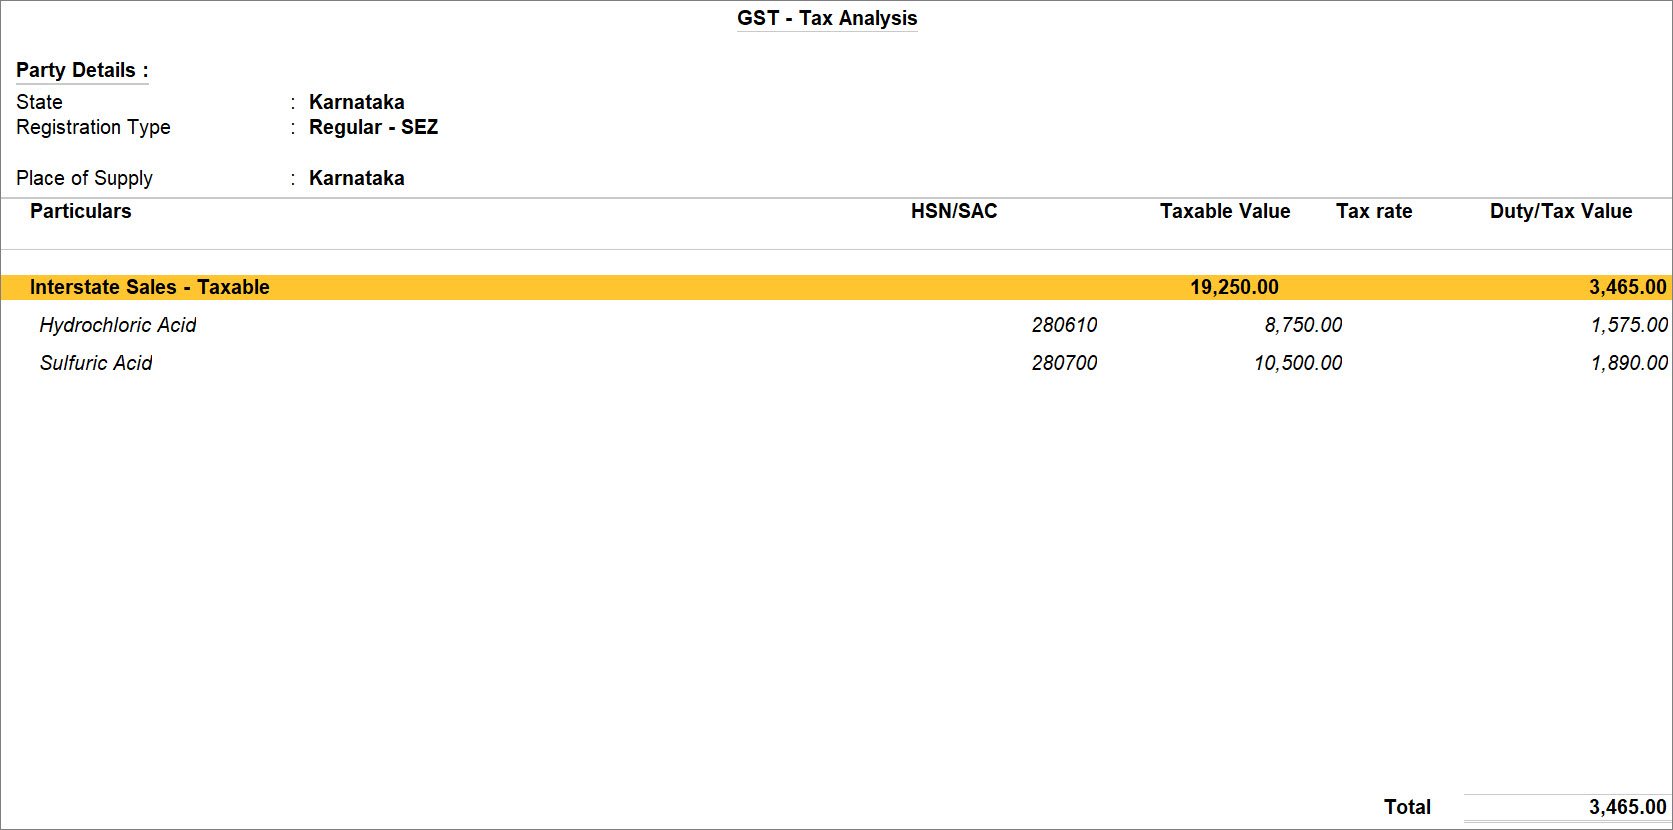1673x830 pixels.
Task: Click the GST - Tax Analysis title
Action: coord(827,18)
